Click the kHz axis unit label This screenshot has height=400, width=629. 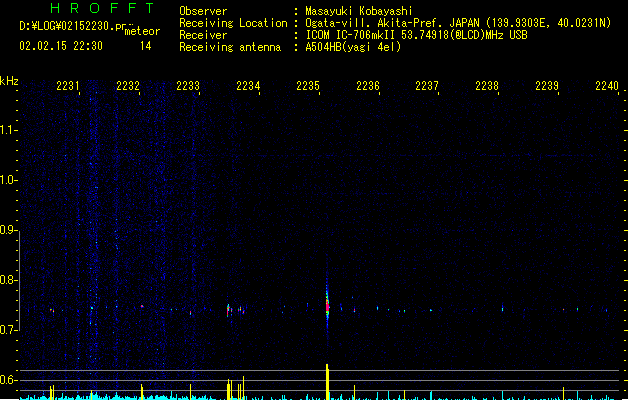point(9,81)
